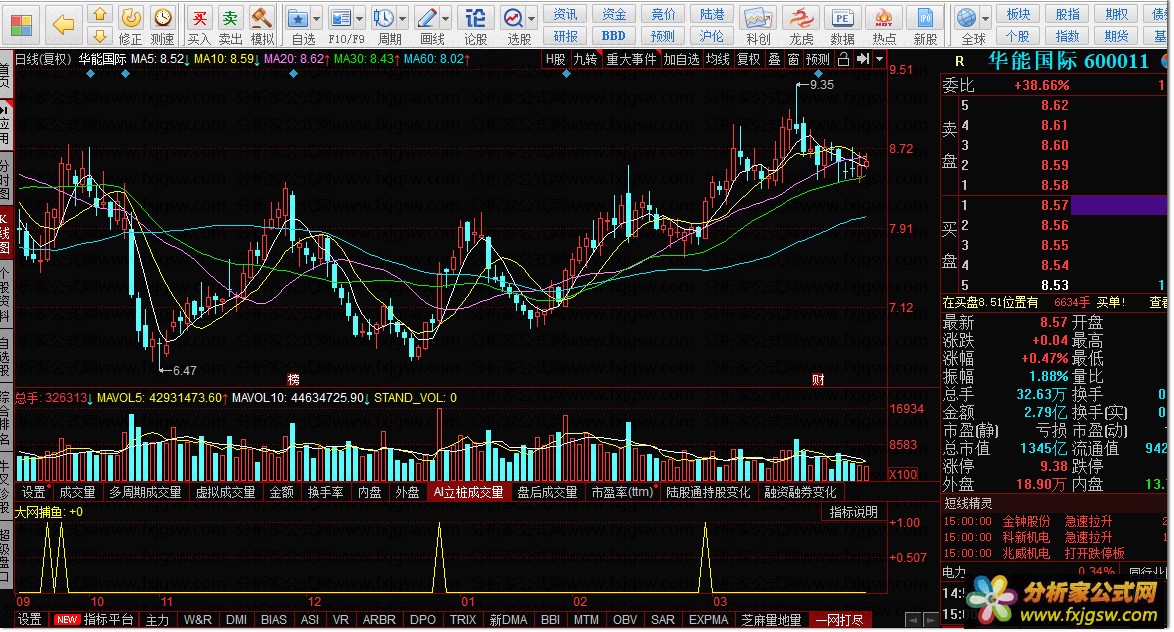This screenshot has width=1174, height=632.
Task: Select the 画线 pencil drawing tool
Action: click(x=427, y=18)
